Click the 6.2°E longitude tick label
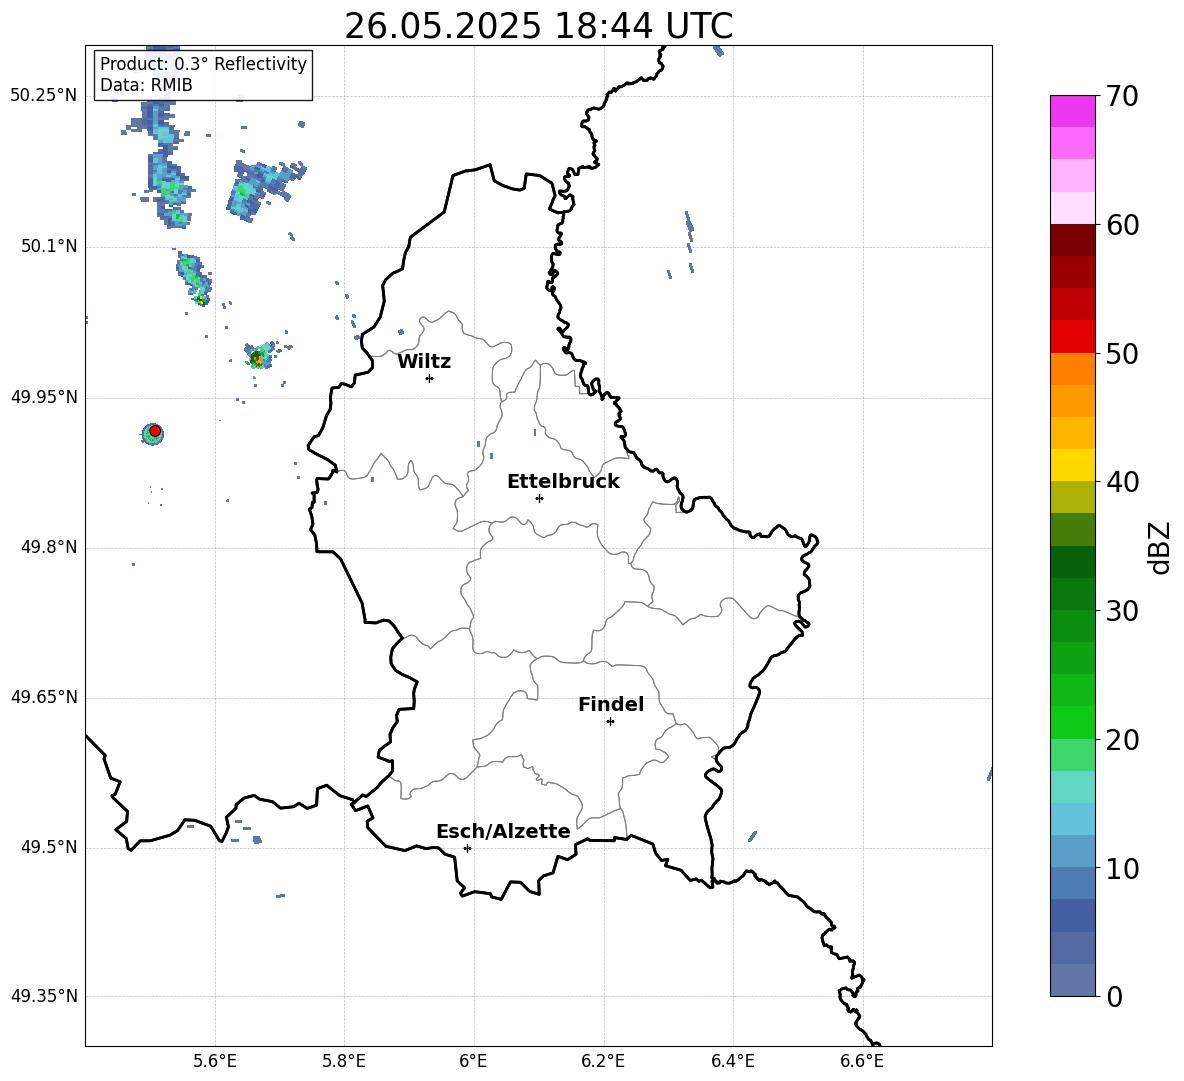The image size is (1184, 1081). (x=603, y=1061)
